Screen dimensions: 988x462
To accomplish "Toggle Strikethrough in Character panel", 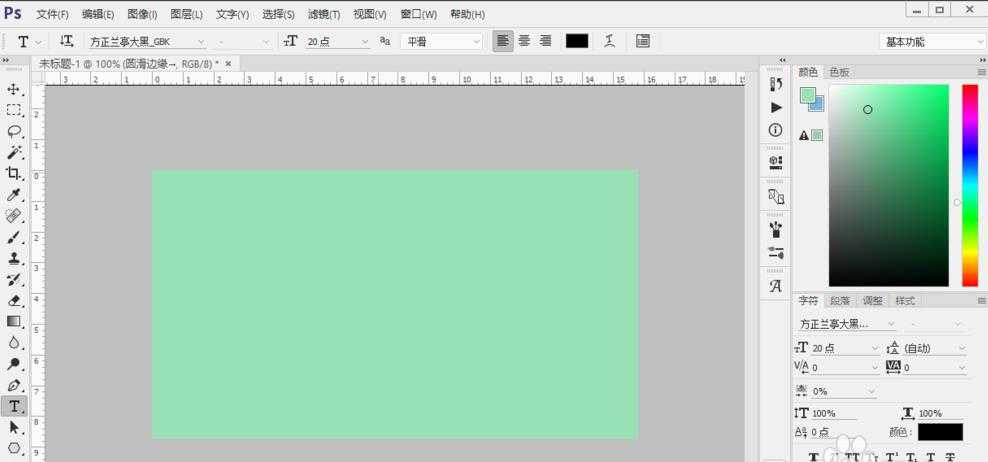I will pos(950,457).
